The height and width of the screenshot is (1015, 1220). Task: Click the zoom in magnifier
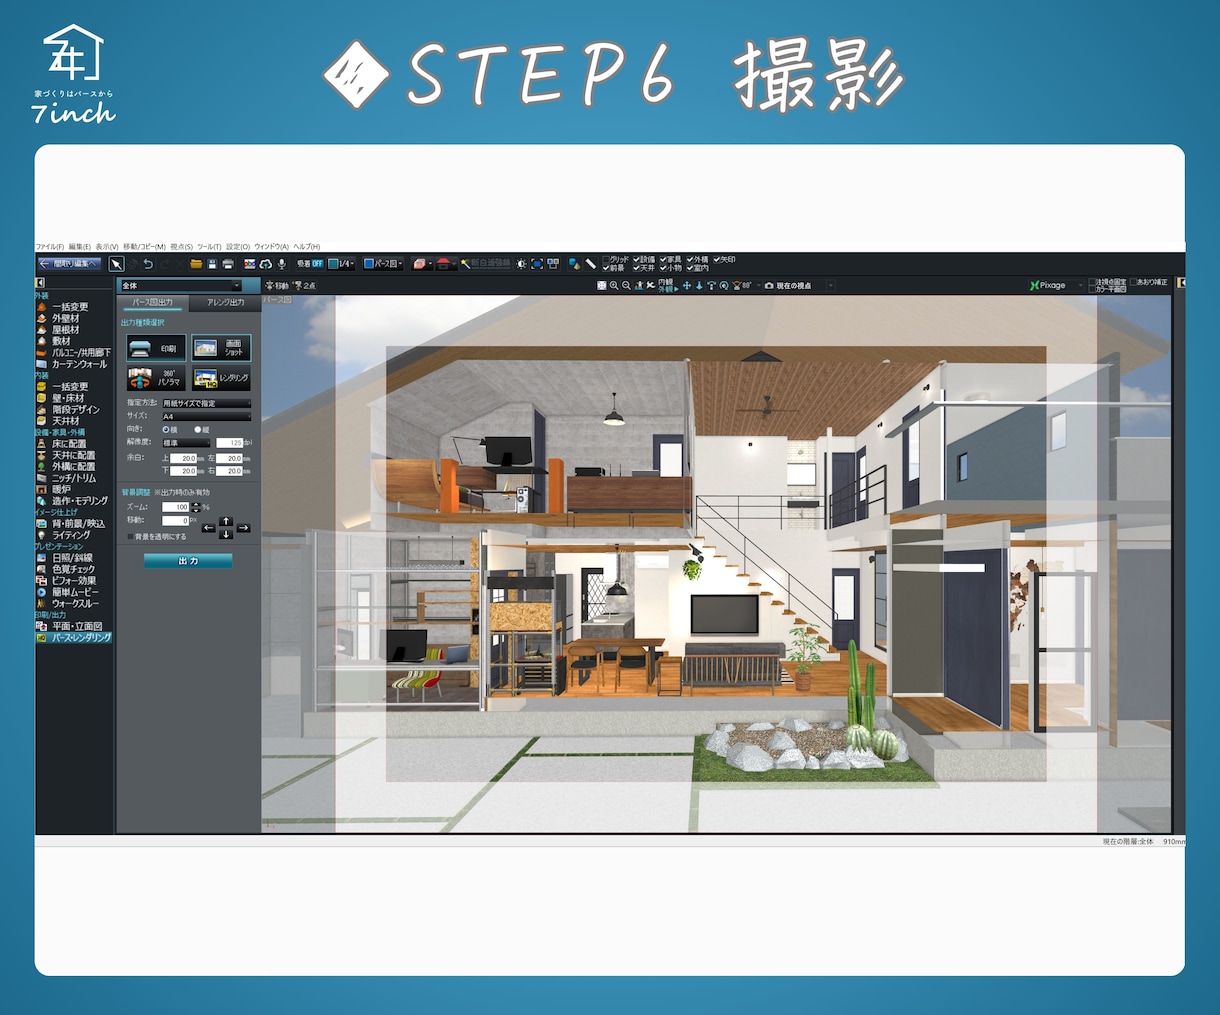(x=614, y=286)
